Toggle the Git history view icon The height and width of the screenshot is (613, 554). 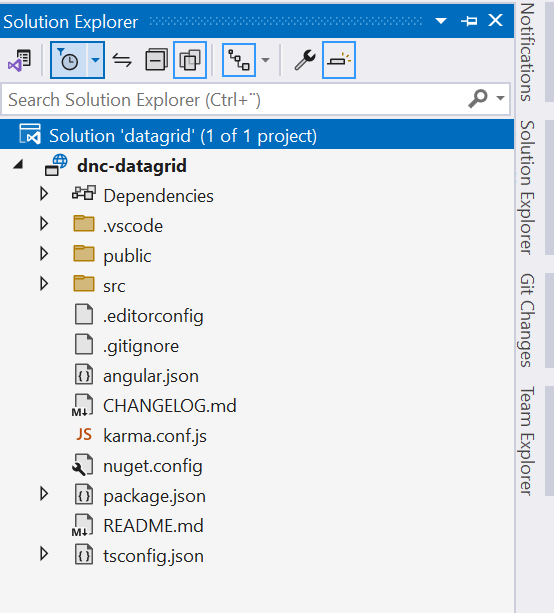239,60
